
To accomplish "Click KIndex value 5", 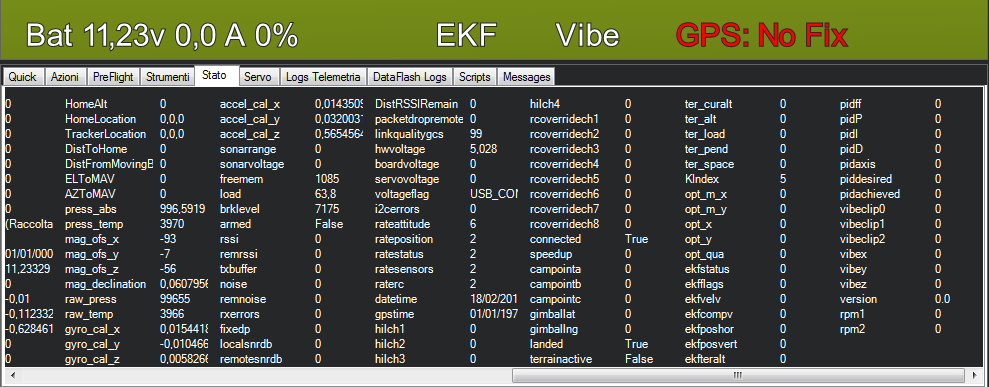I will [783, 179].
